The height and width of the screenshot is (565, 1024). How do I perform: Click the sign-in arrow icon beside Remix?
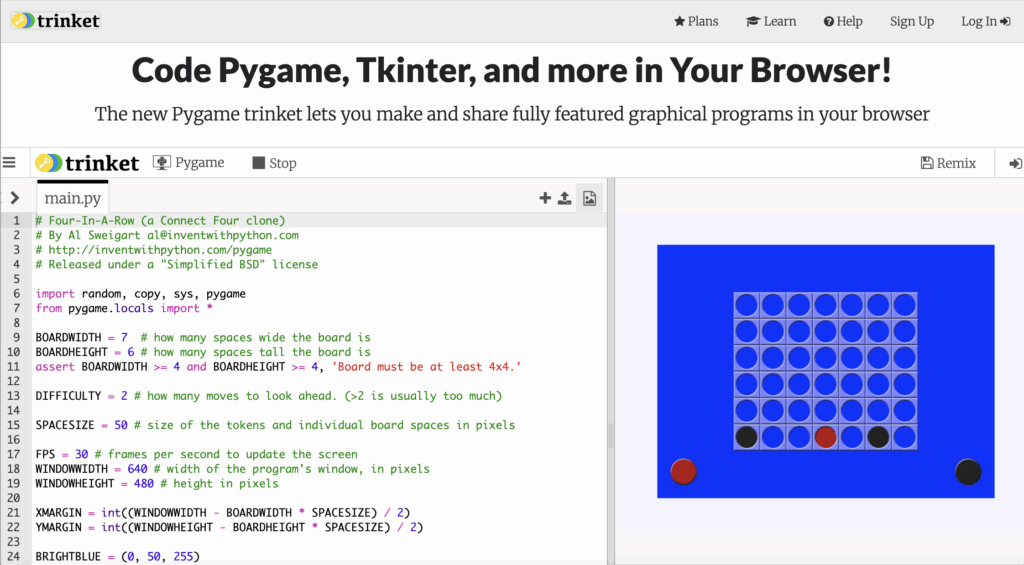pyautogui.click(x=1015, y=163)
